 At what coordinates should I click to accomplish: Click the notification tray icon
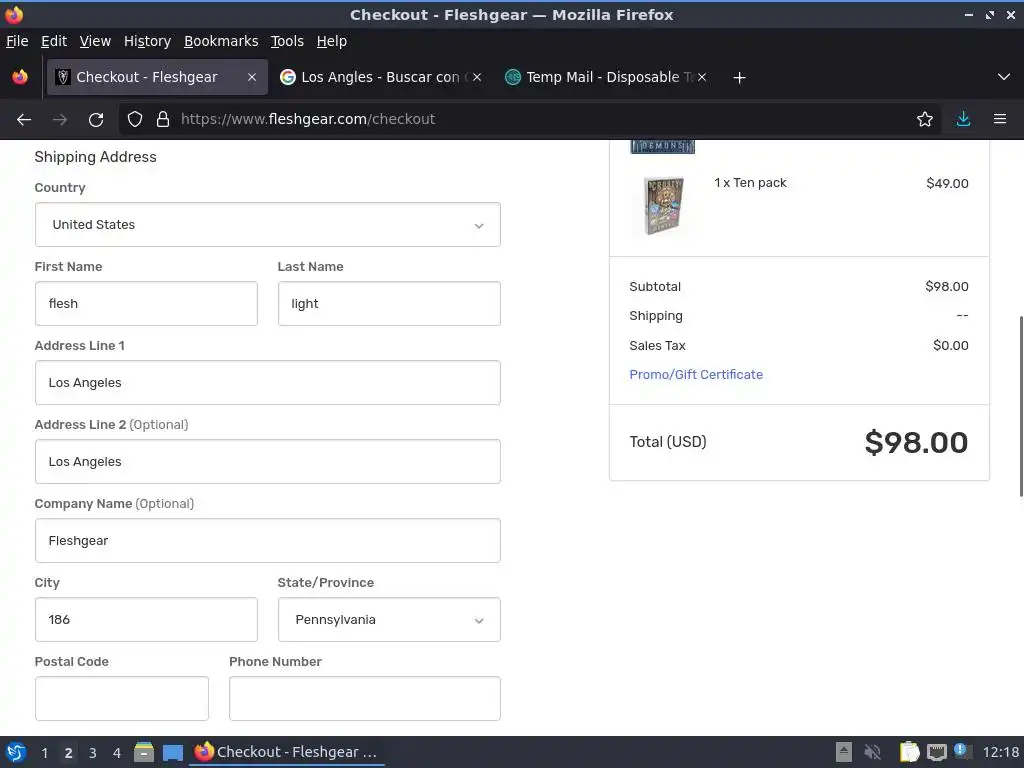961,751
